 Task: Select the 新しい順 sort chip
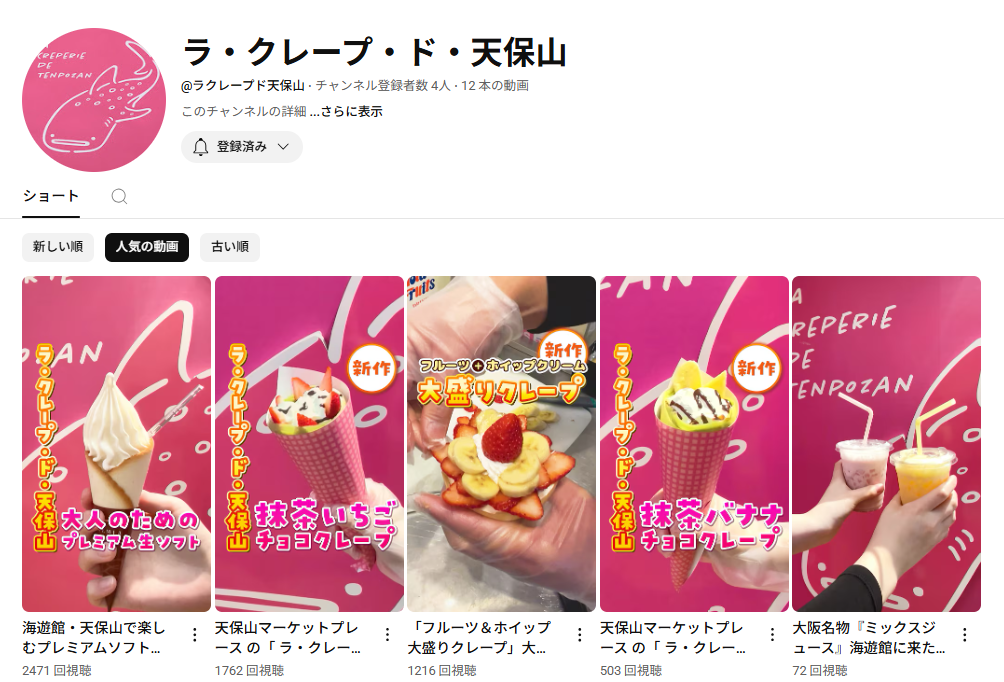(58, 247)
